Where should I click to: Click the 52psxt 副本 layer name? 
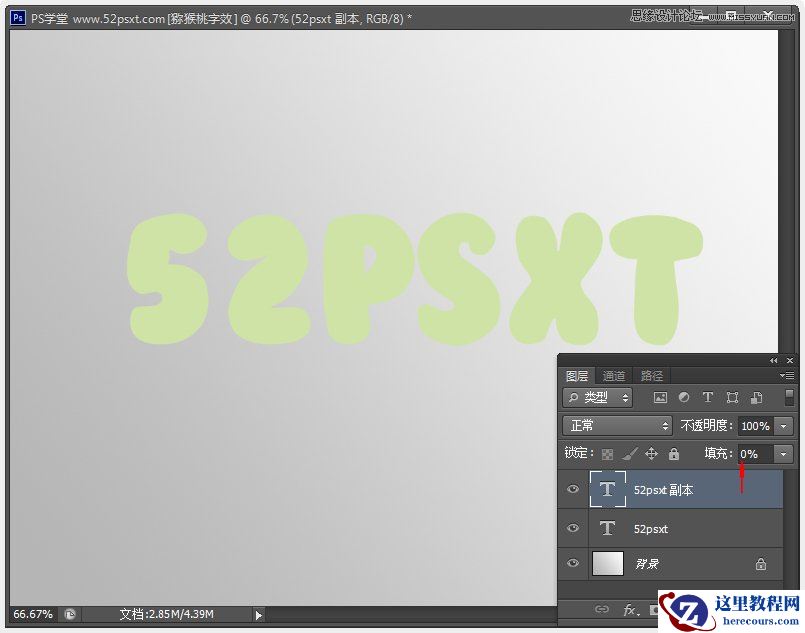tap(663, 490)
